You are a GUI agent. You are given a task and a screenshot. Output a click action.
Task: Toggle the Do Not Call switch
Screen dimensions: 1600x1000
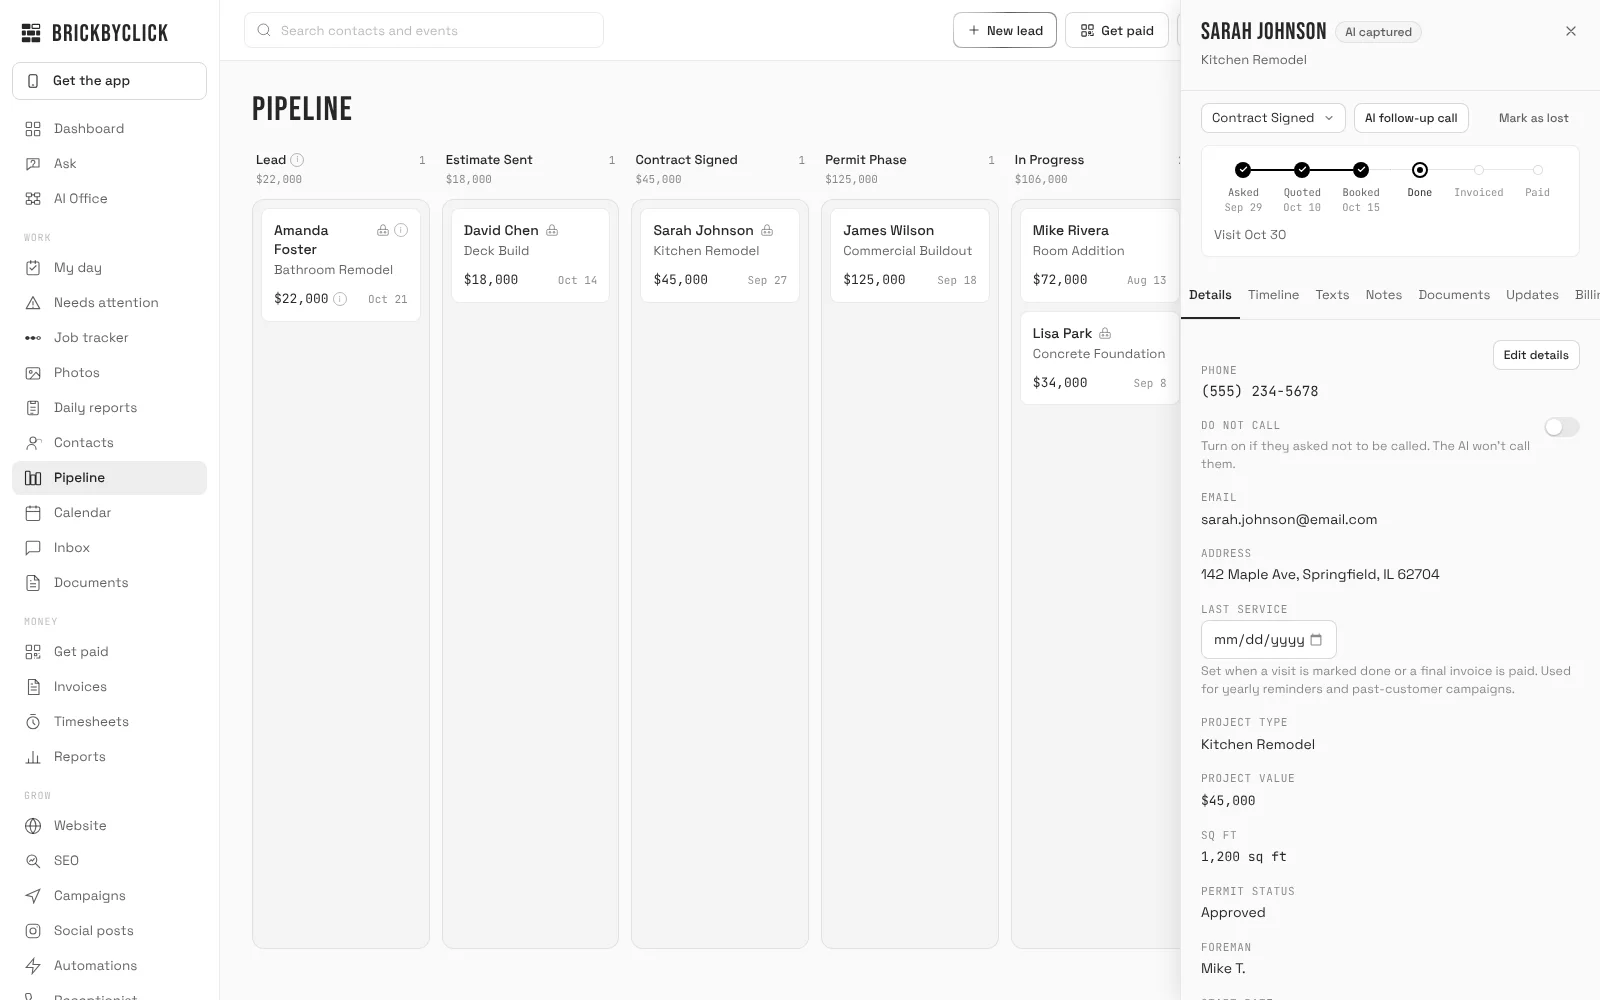[x=1561, y=427]
